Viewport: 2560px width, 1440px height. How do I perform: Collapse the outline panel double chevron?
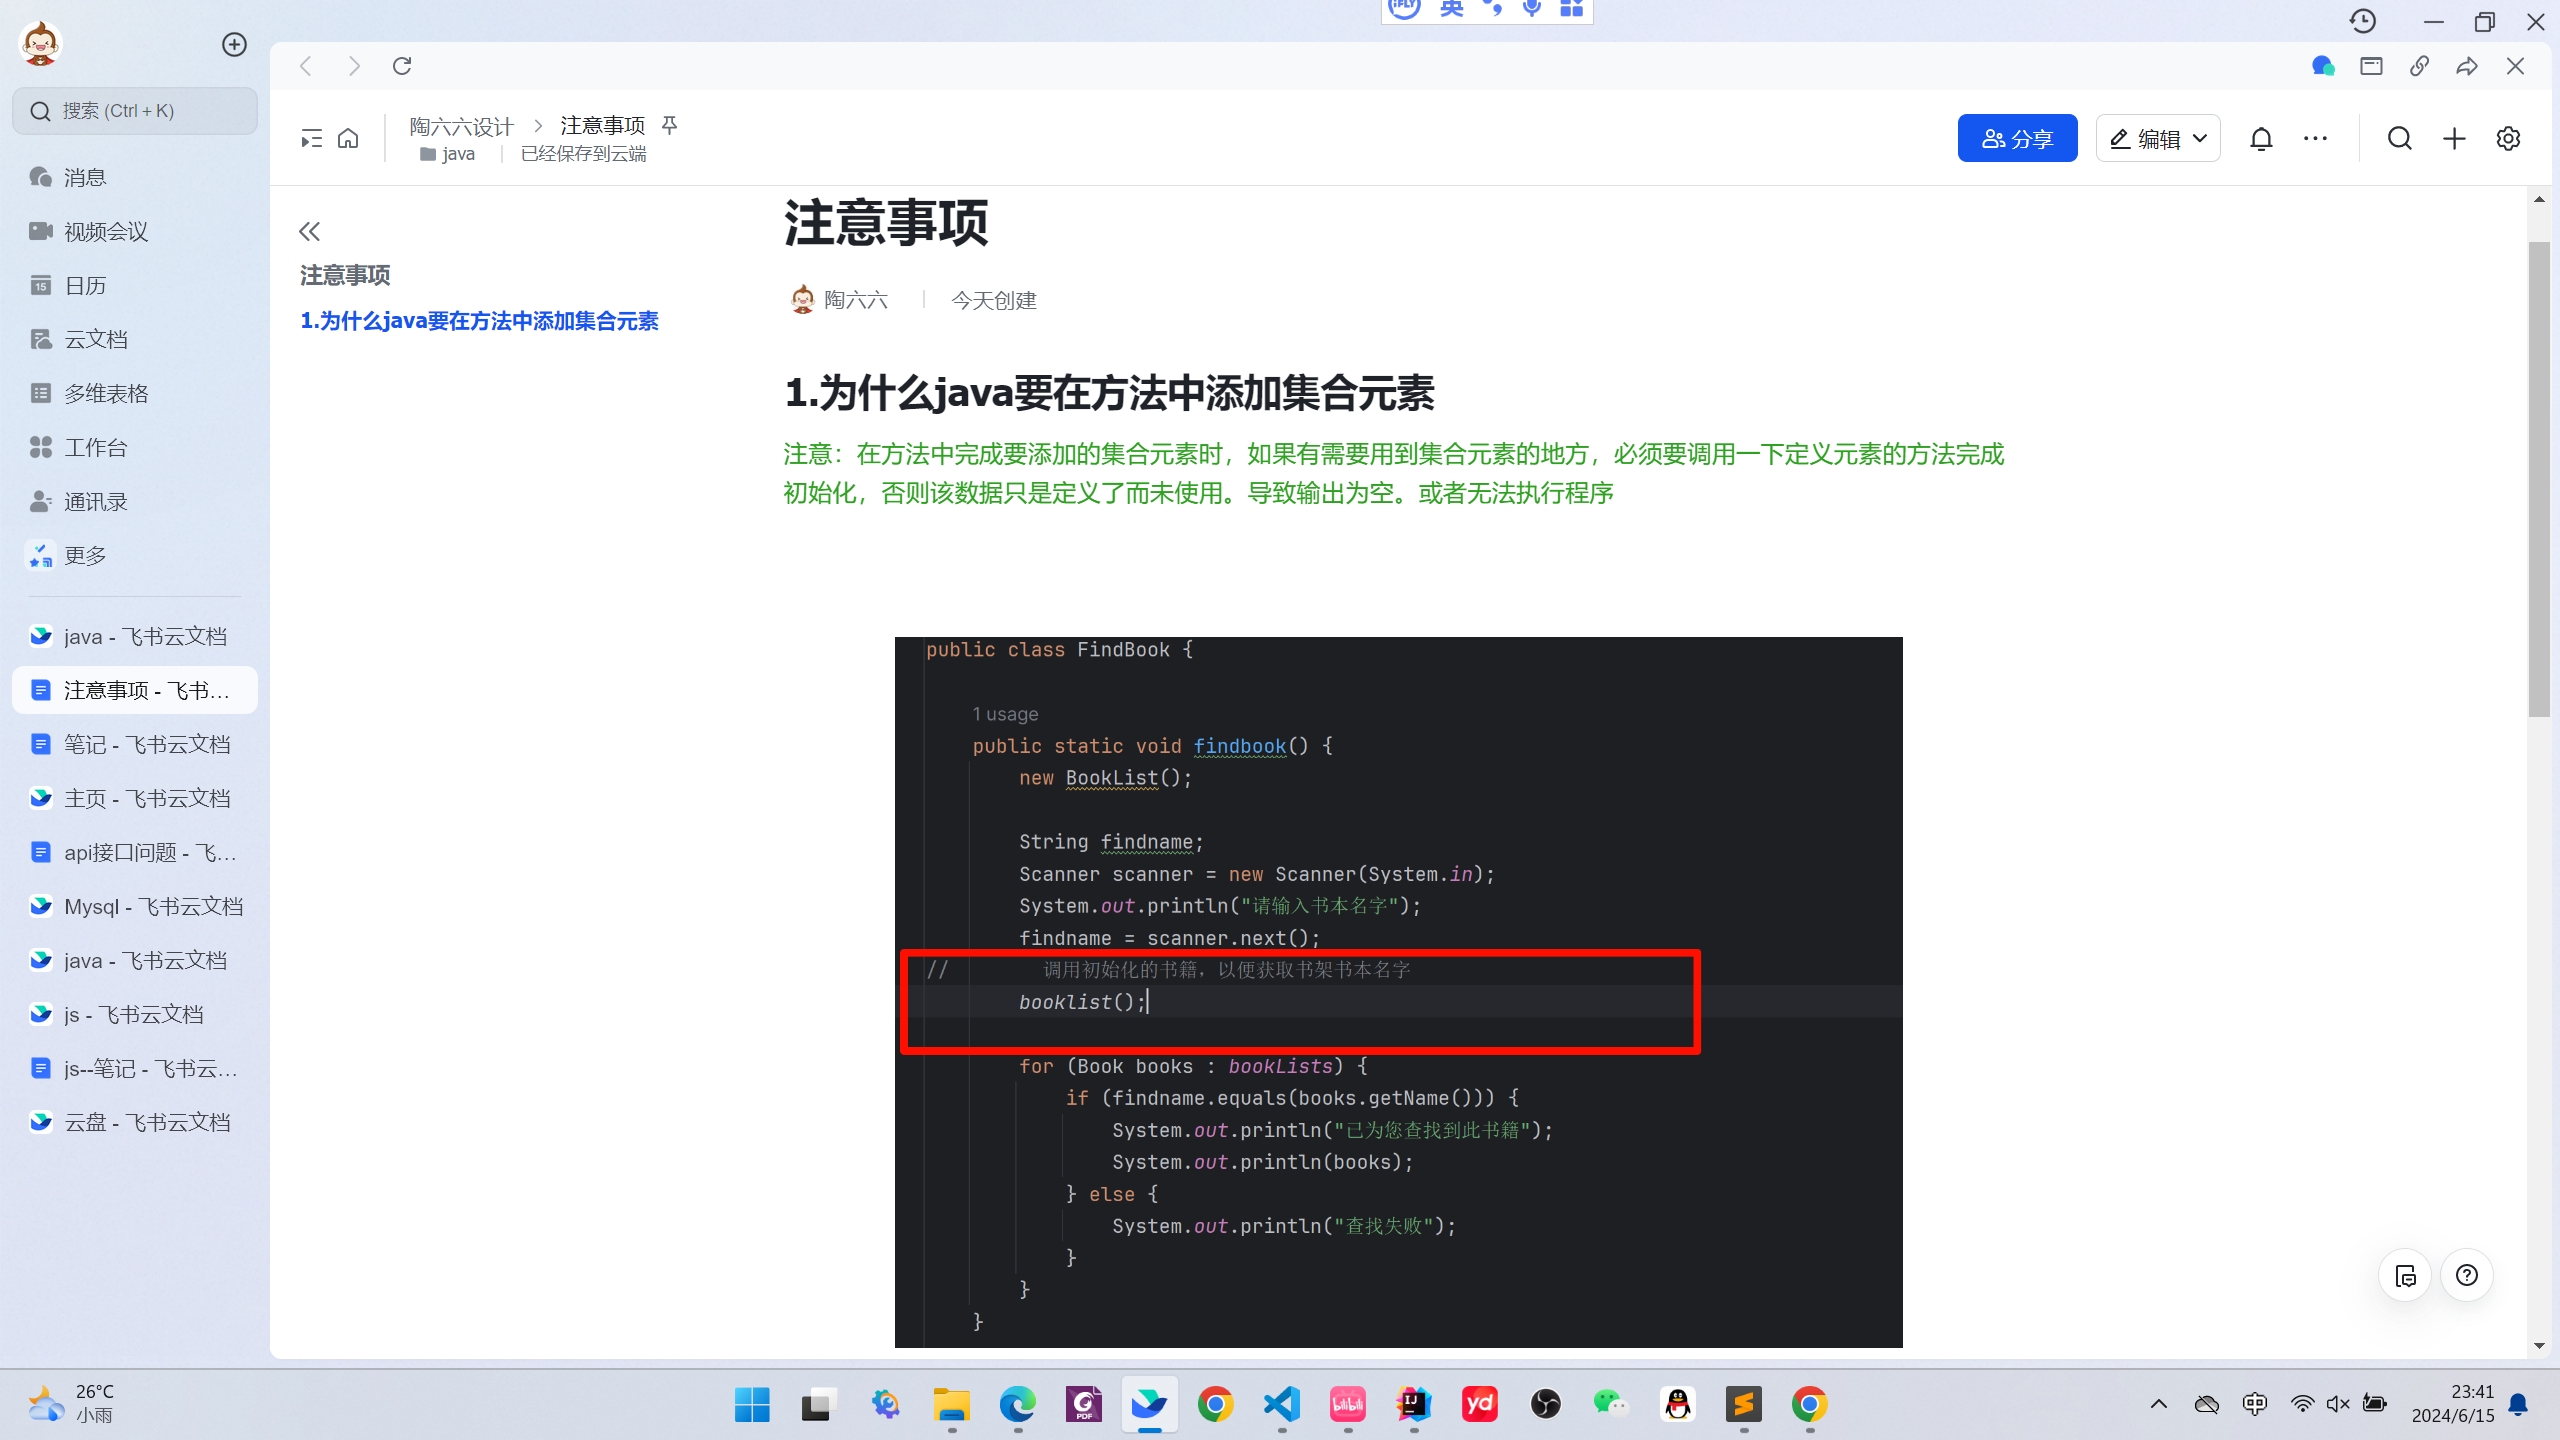click(x=310, y=232)
